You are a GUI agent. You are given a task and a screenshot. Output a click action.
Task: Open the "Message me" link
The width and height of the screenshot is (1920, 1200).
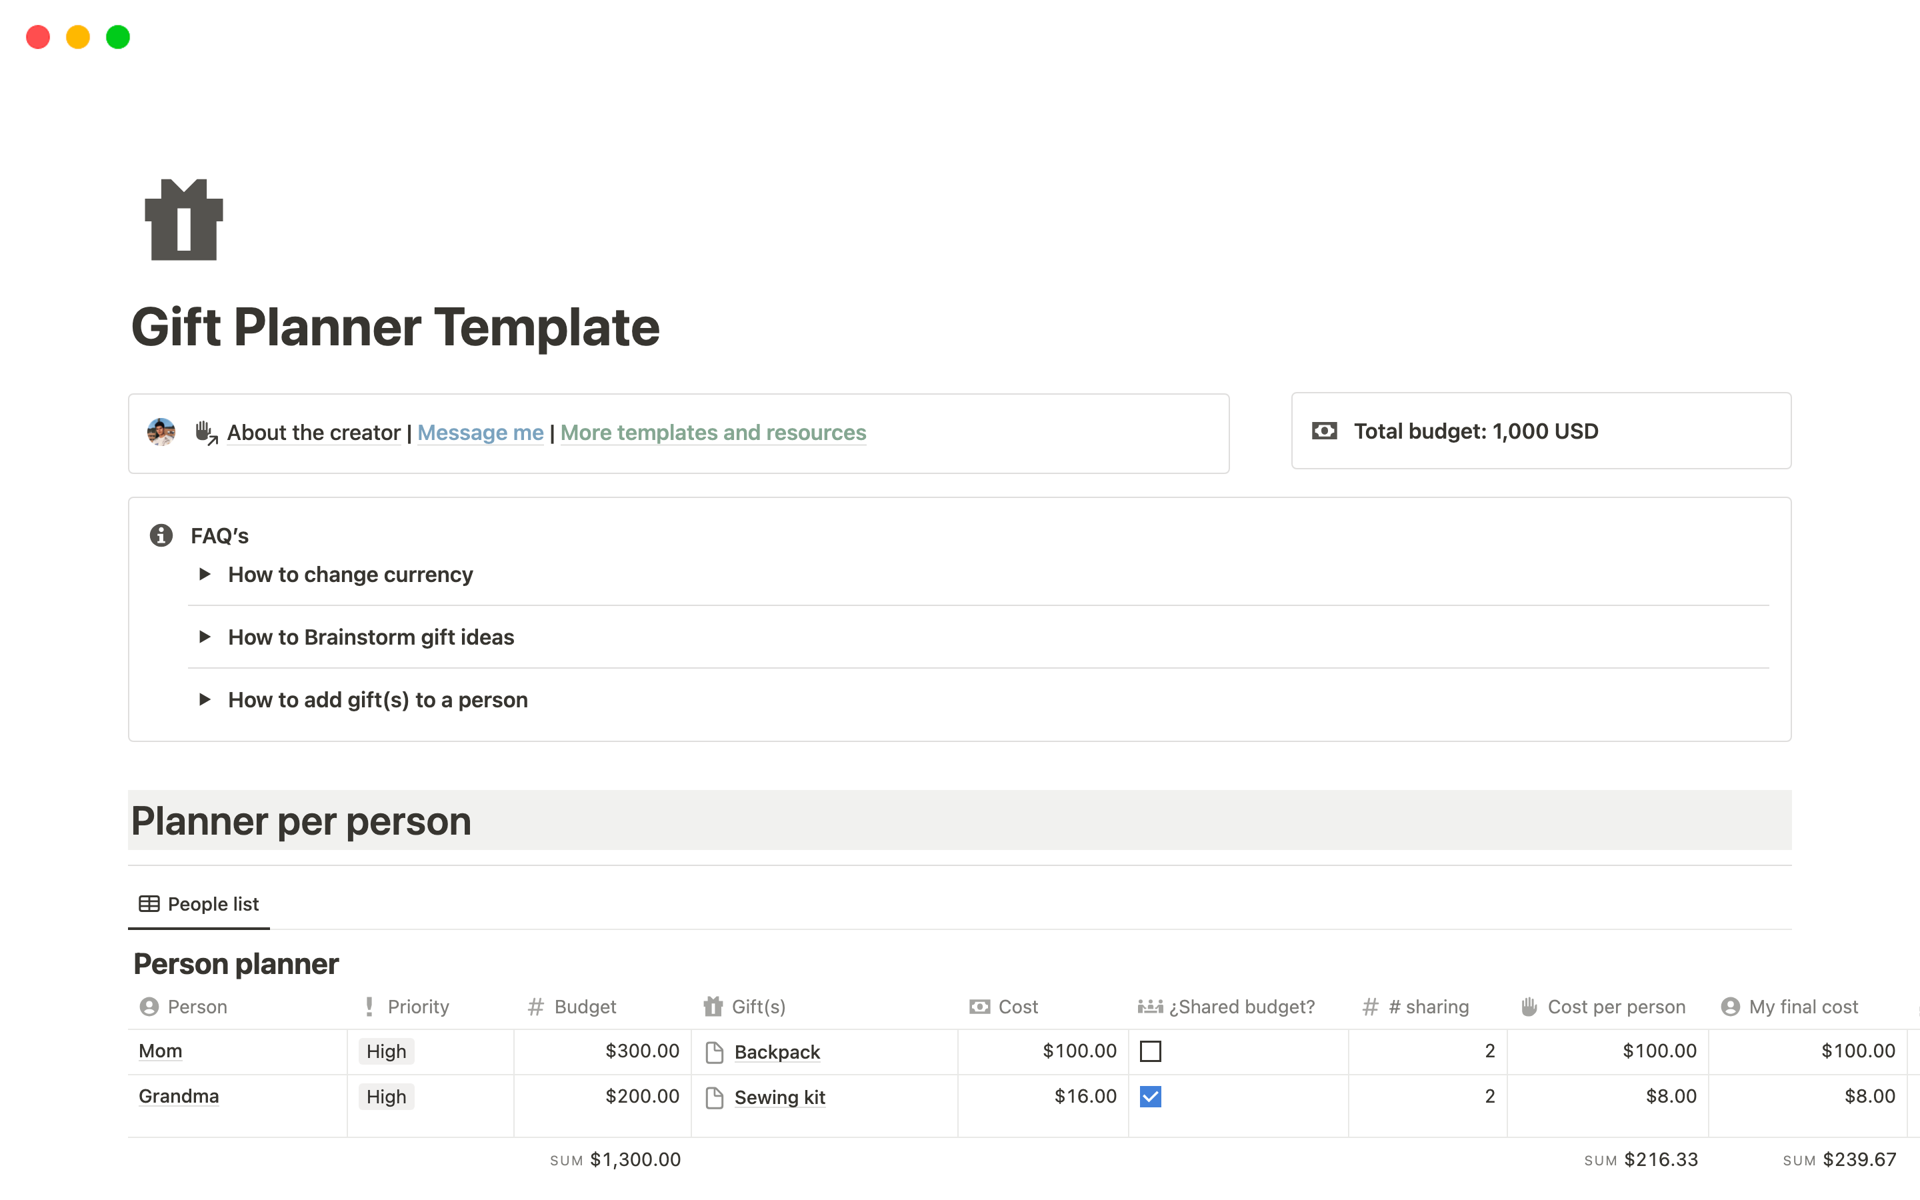[480, 432]
